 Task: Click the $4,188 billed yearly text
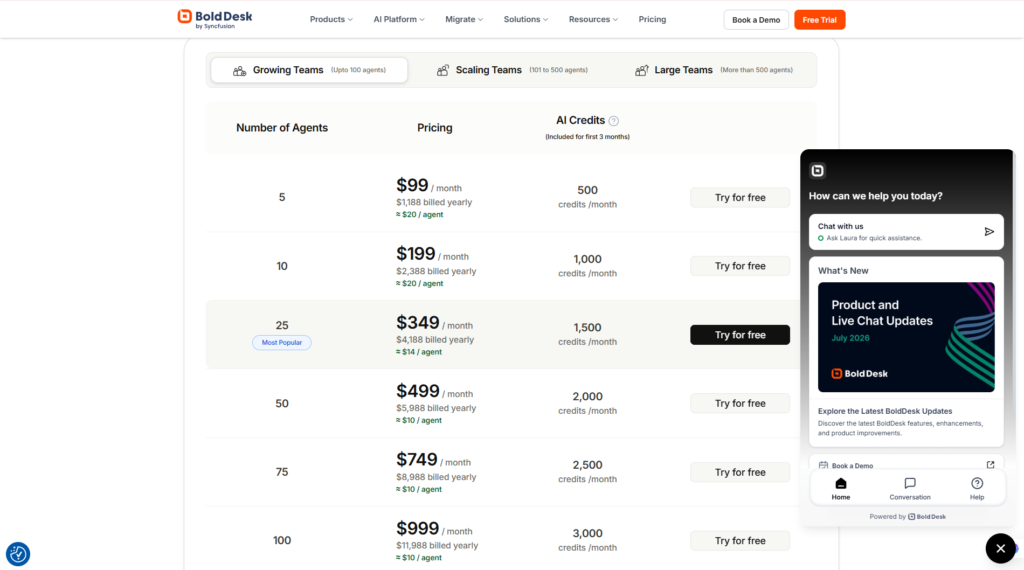[435, 340]
